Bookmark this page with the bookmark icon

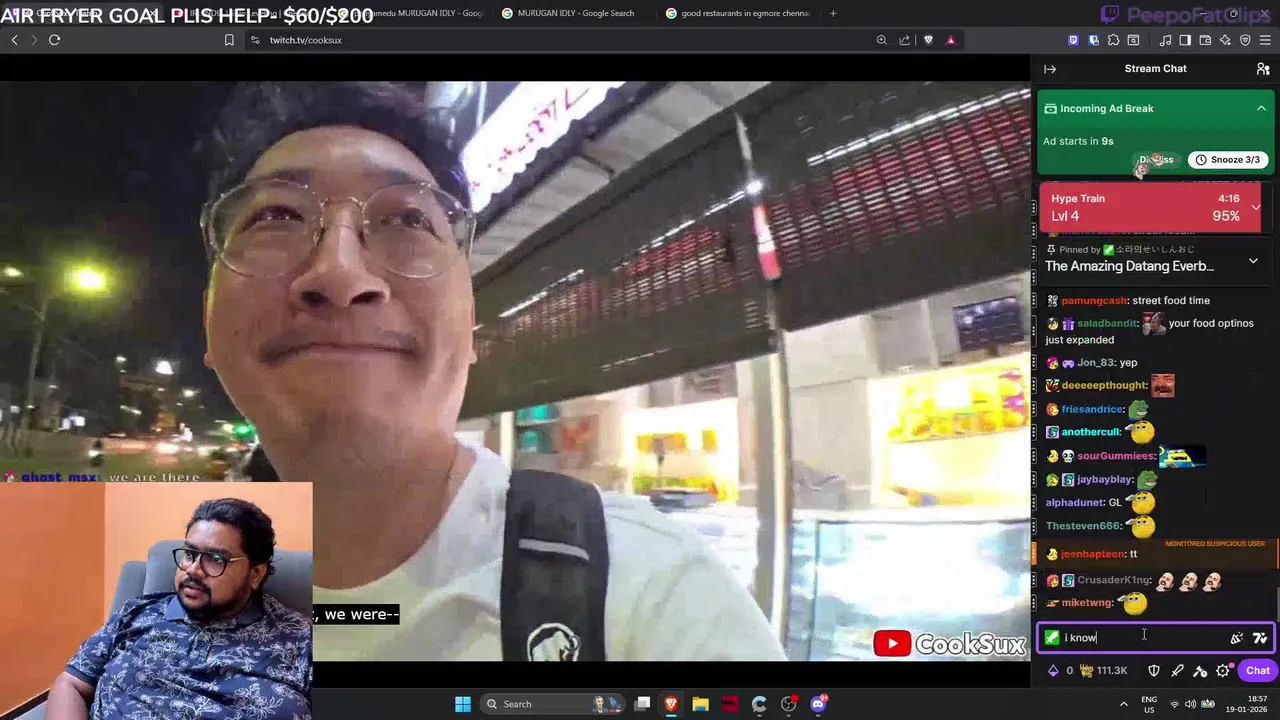pyautogui.click(x=229, y=40)
